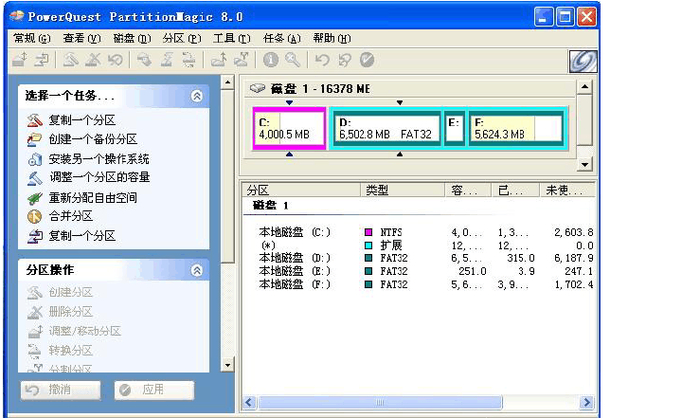Image resolution: width=682 pixels, height=418 pixels.
Task: Click the Convert partition icon right of Format in toolbar
Action: [x=189, y=60]
